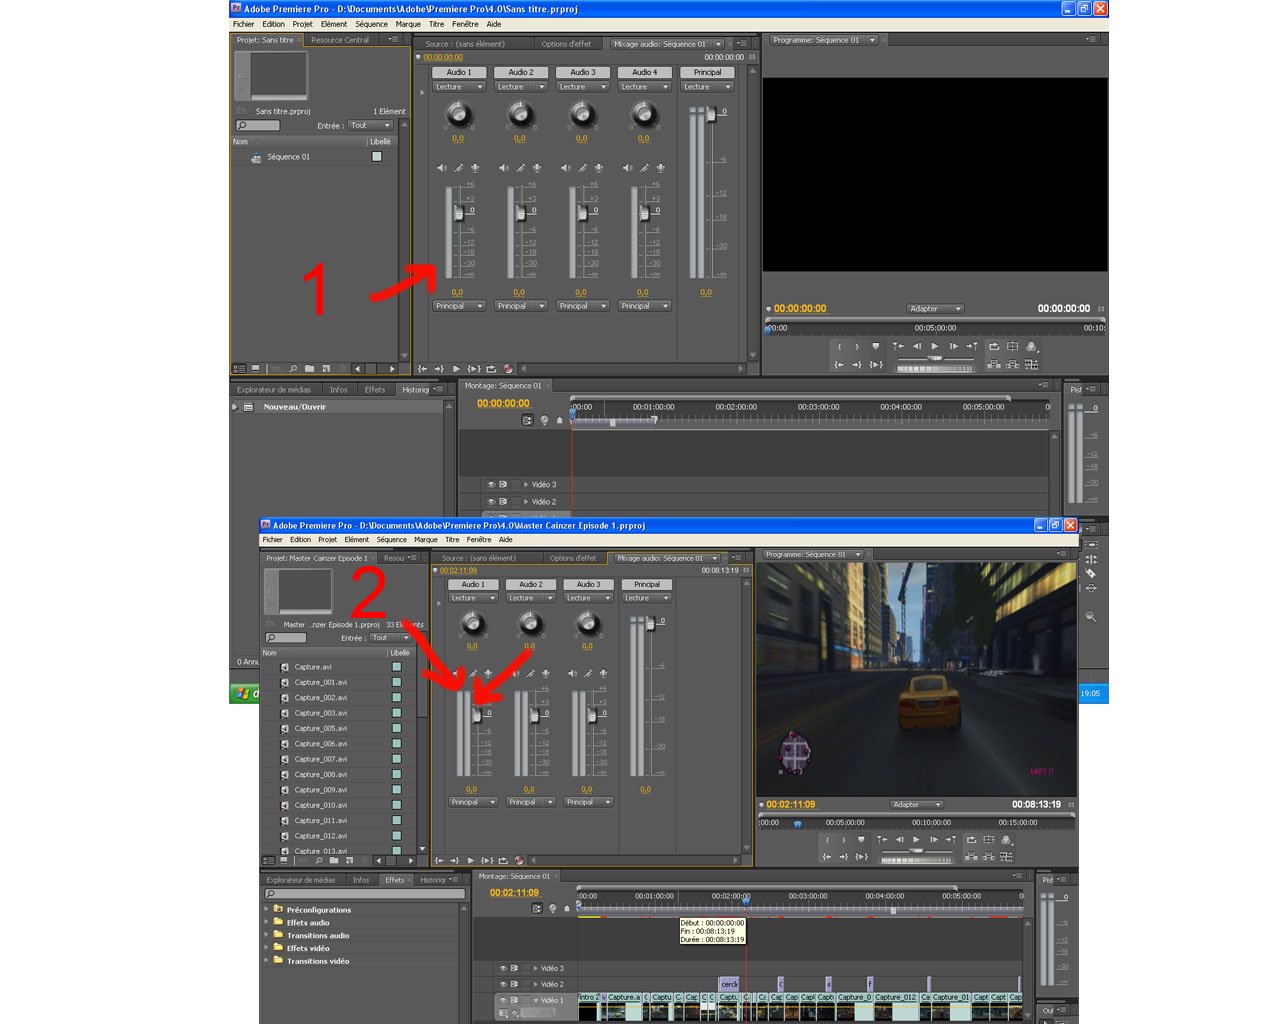Click Audio 2 pan knob in upper mixer
The height and width of the screenshot is (1024, 1280).
(520, 114)
